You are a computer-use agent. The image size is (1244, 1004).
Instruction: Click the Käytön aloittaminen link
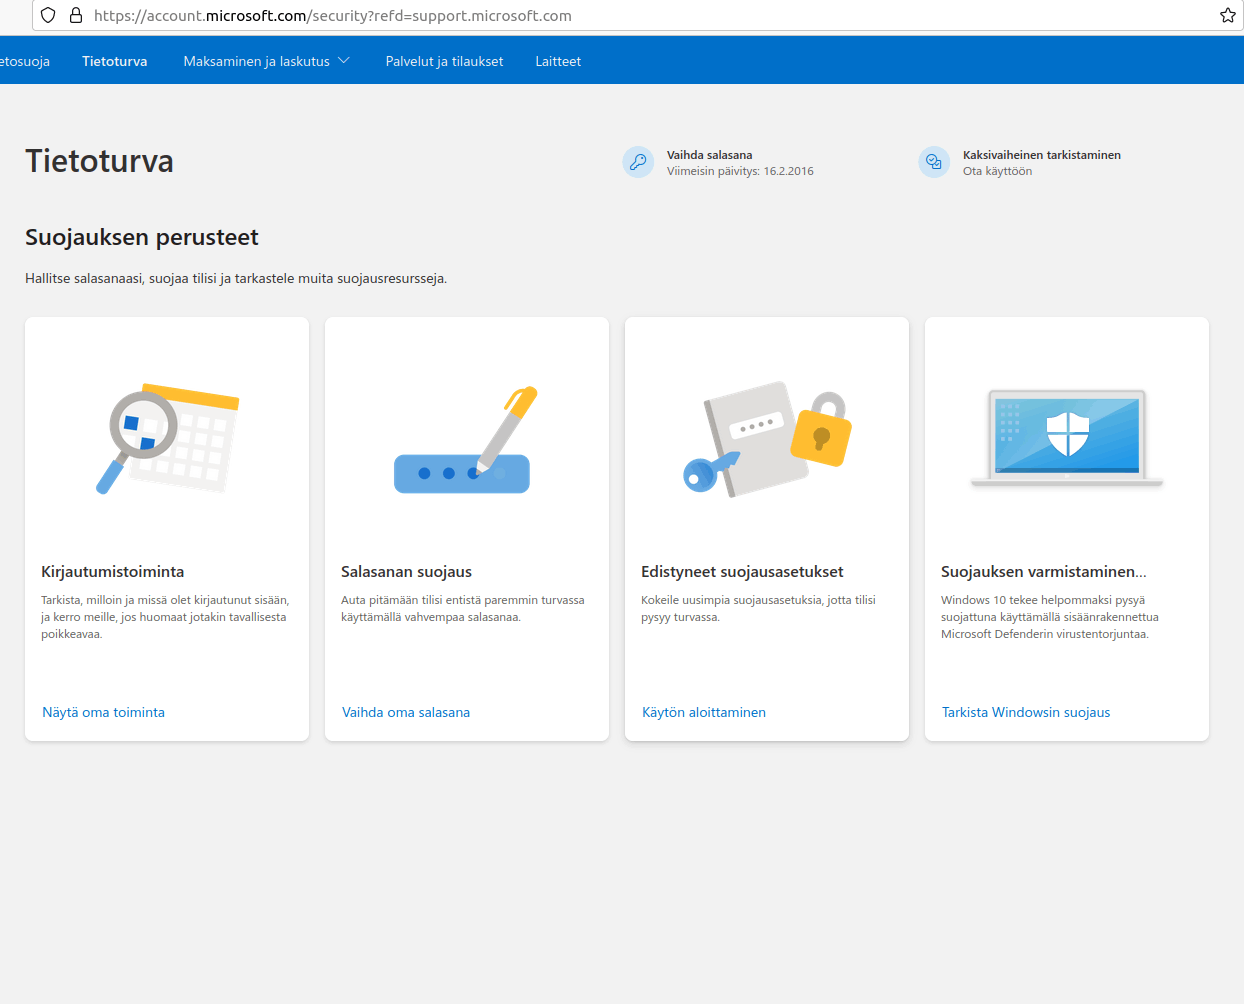click(704, 712)
